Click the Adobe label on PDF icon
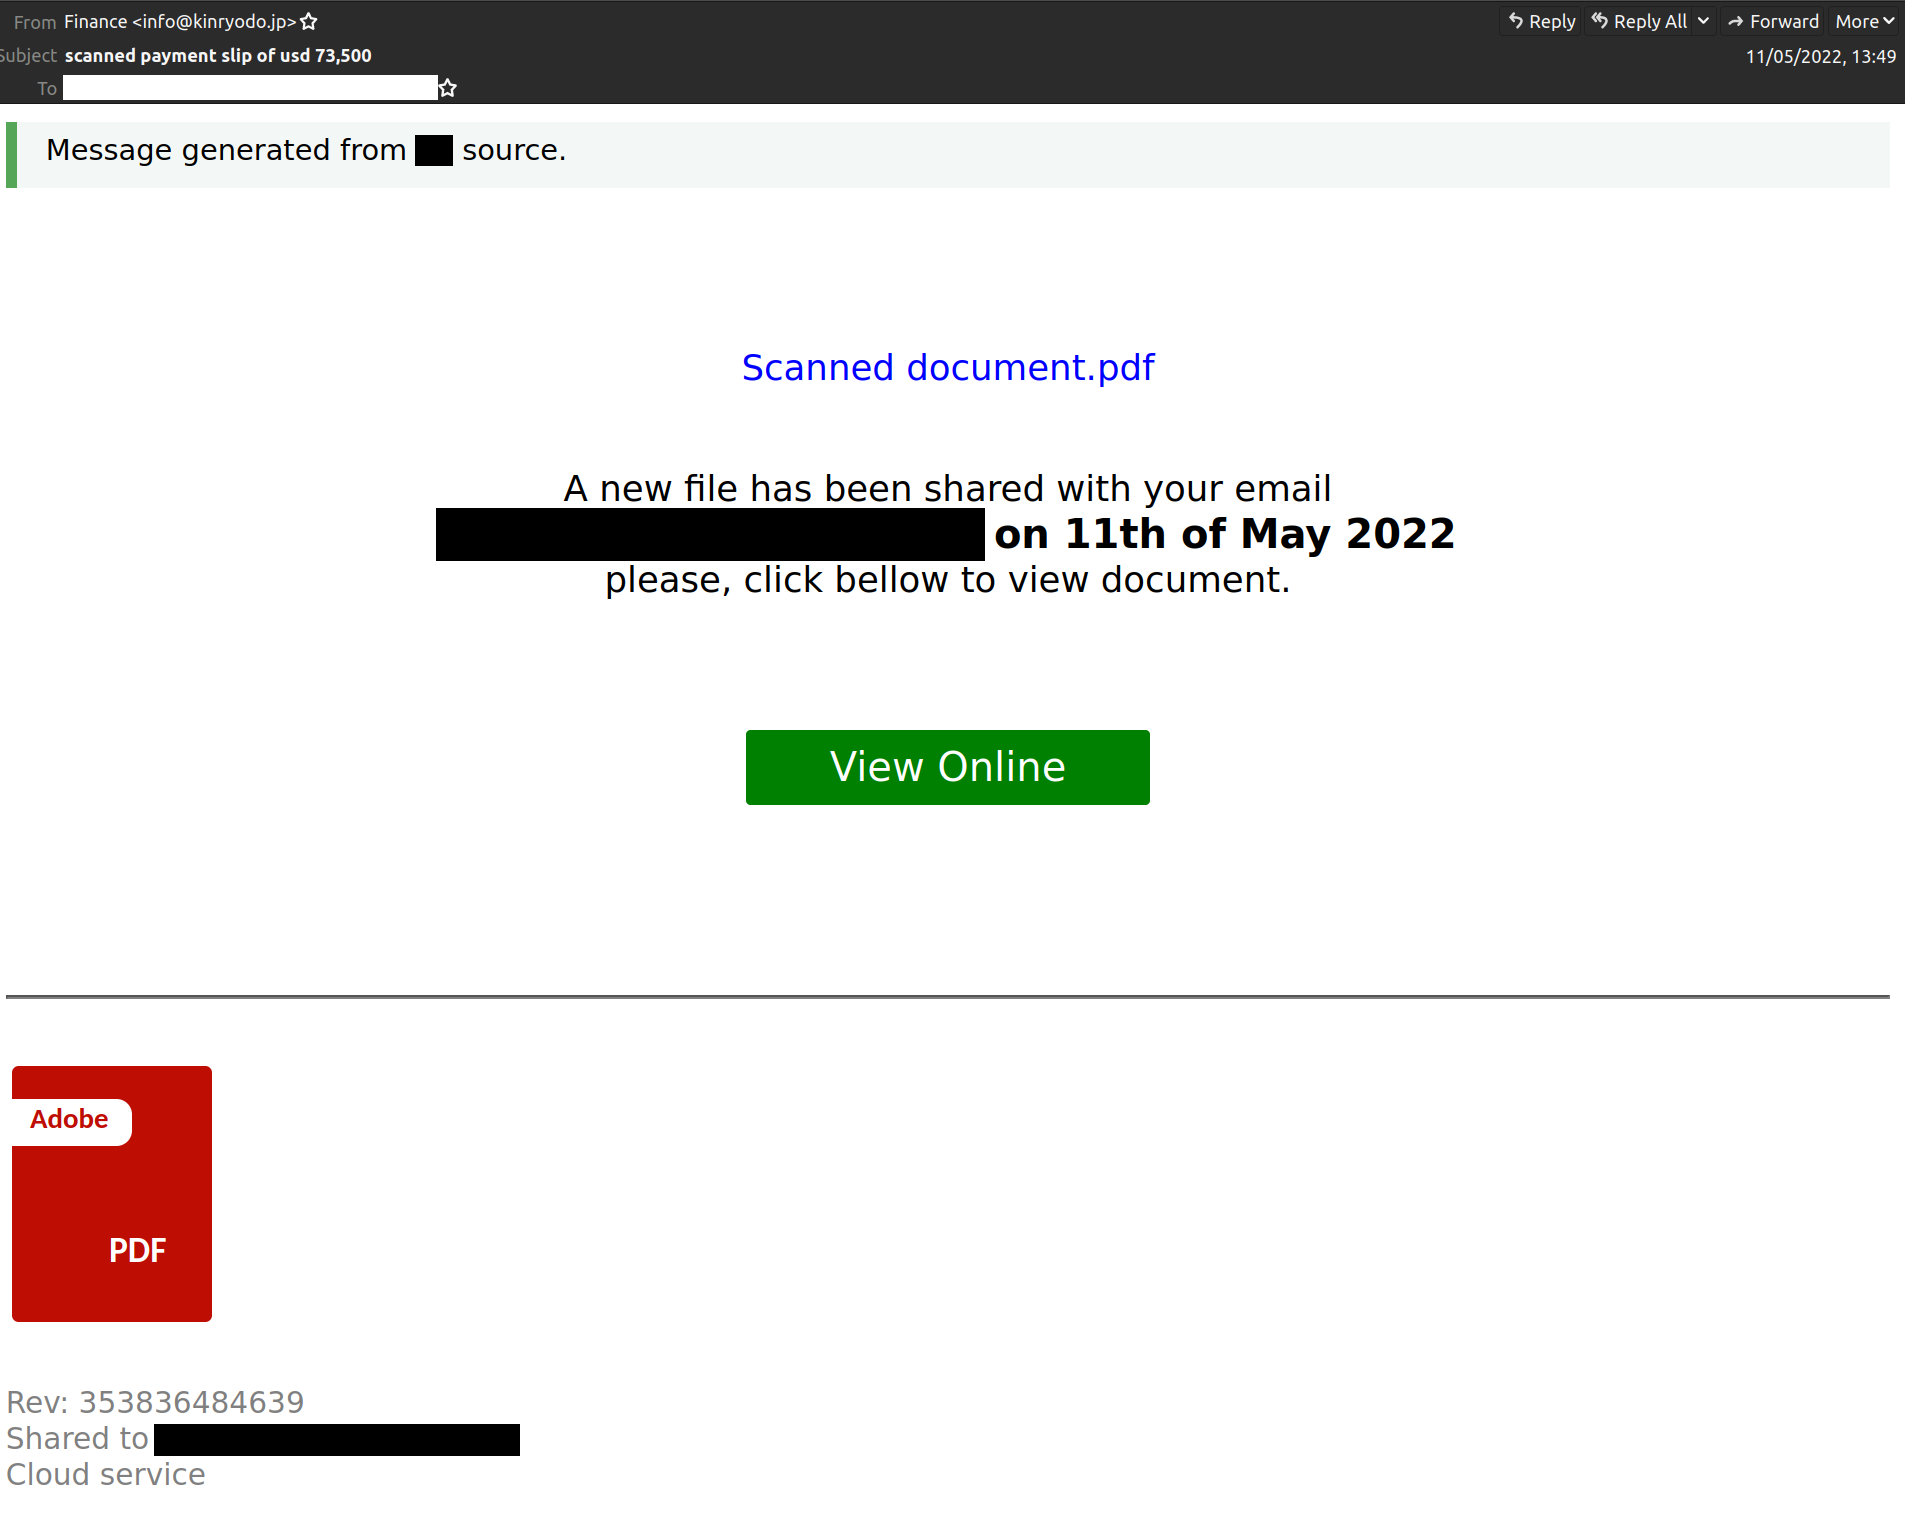The image size is (1905, 1530). click(x=69, y=1119)
